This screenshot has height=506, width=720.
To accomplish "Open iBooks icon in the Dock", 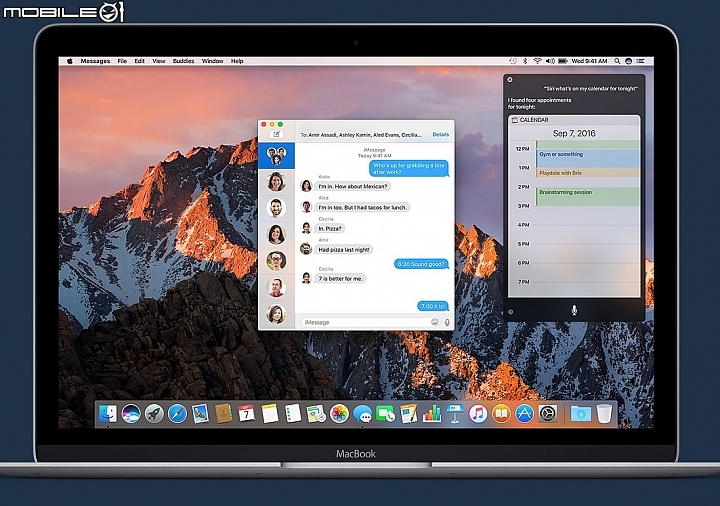I will [501, 414].
